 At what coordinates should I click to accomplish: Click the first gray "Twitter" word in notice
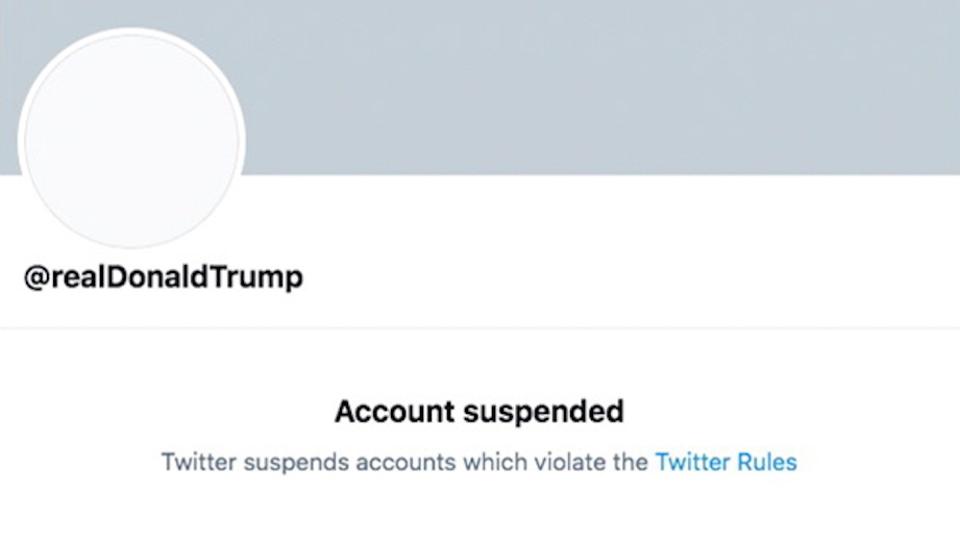pyautogui.click(x=199, y=462)
